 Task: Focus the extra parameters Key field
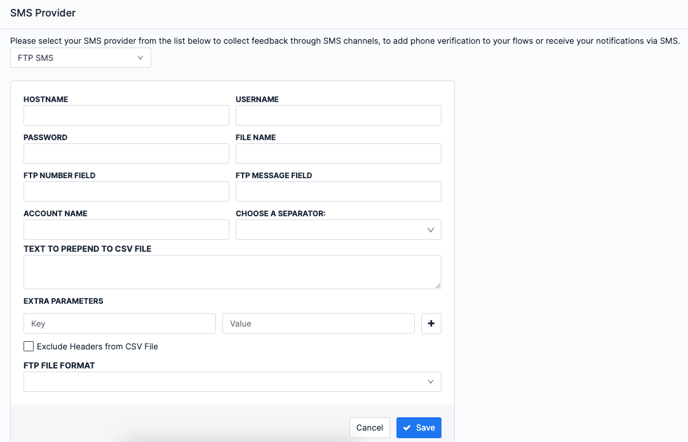tap(119, 323)
